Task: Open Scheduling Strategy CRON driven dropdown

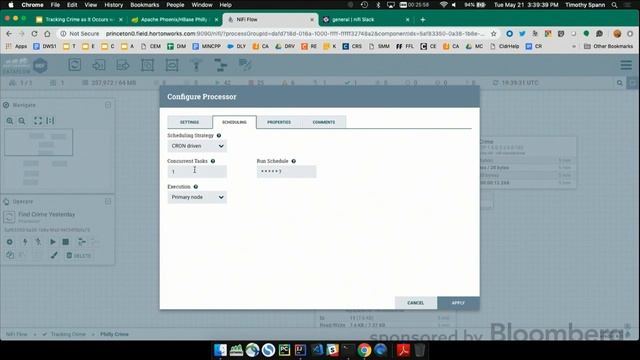Action: click(197, 146)
